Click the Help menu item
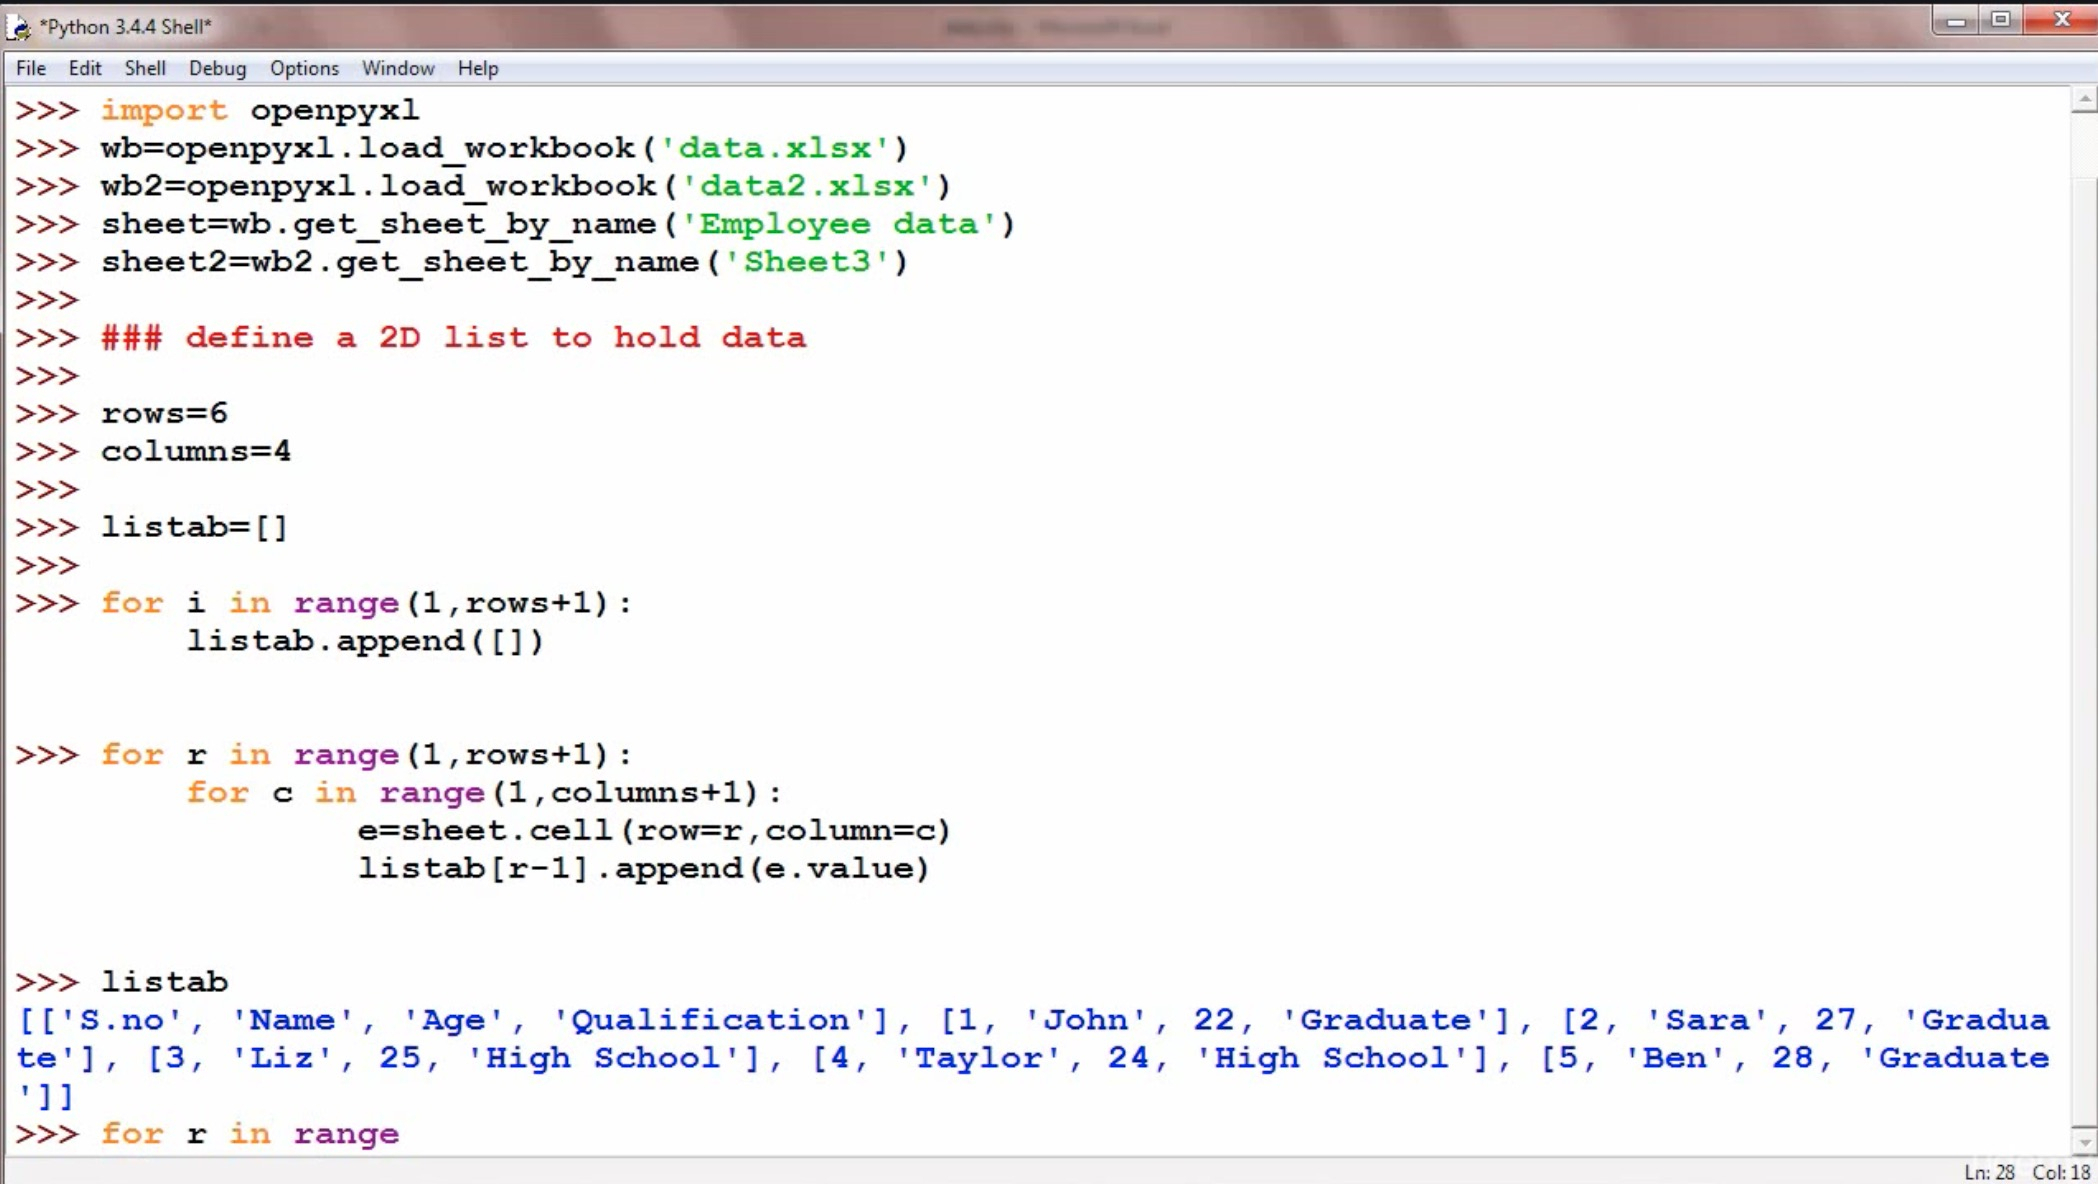The image size is (2098, 1184). tap(478, 68)
